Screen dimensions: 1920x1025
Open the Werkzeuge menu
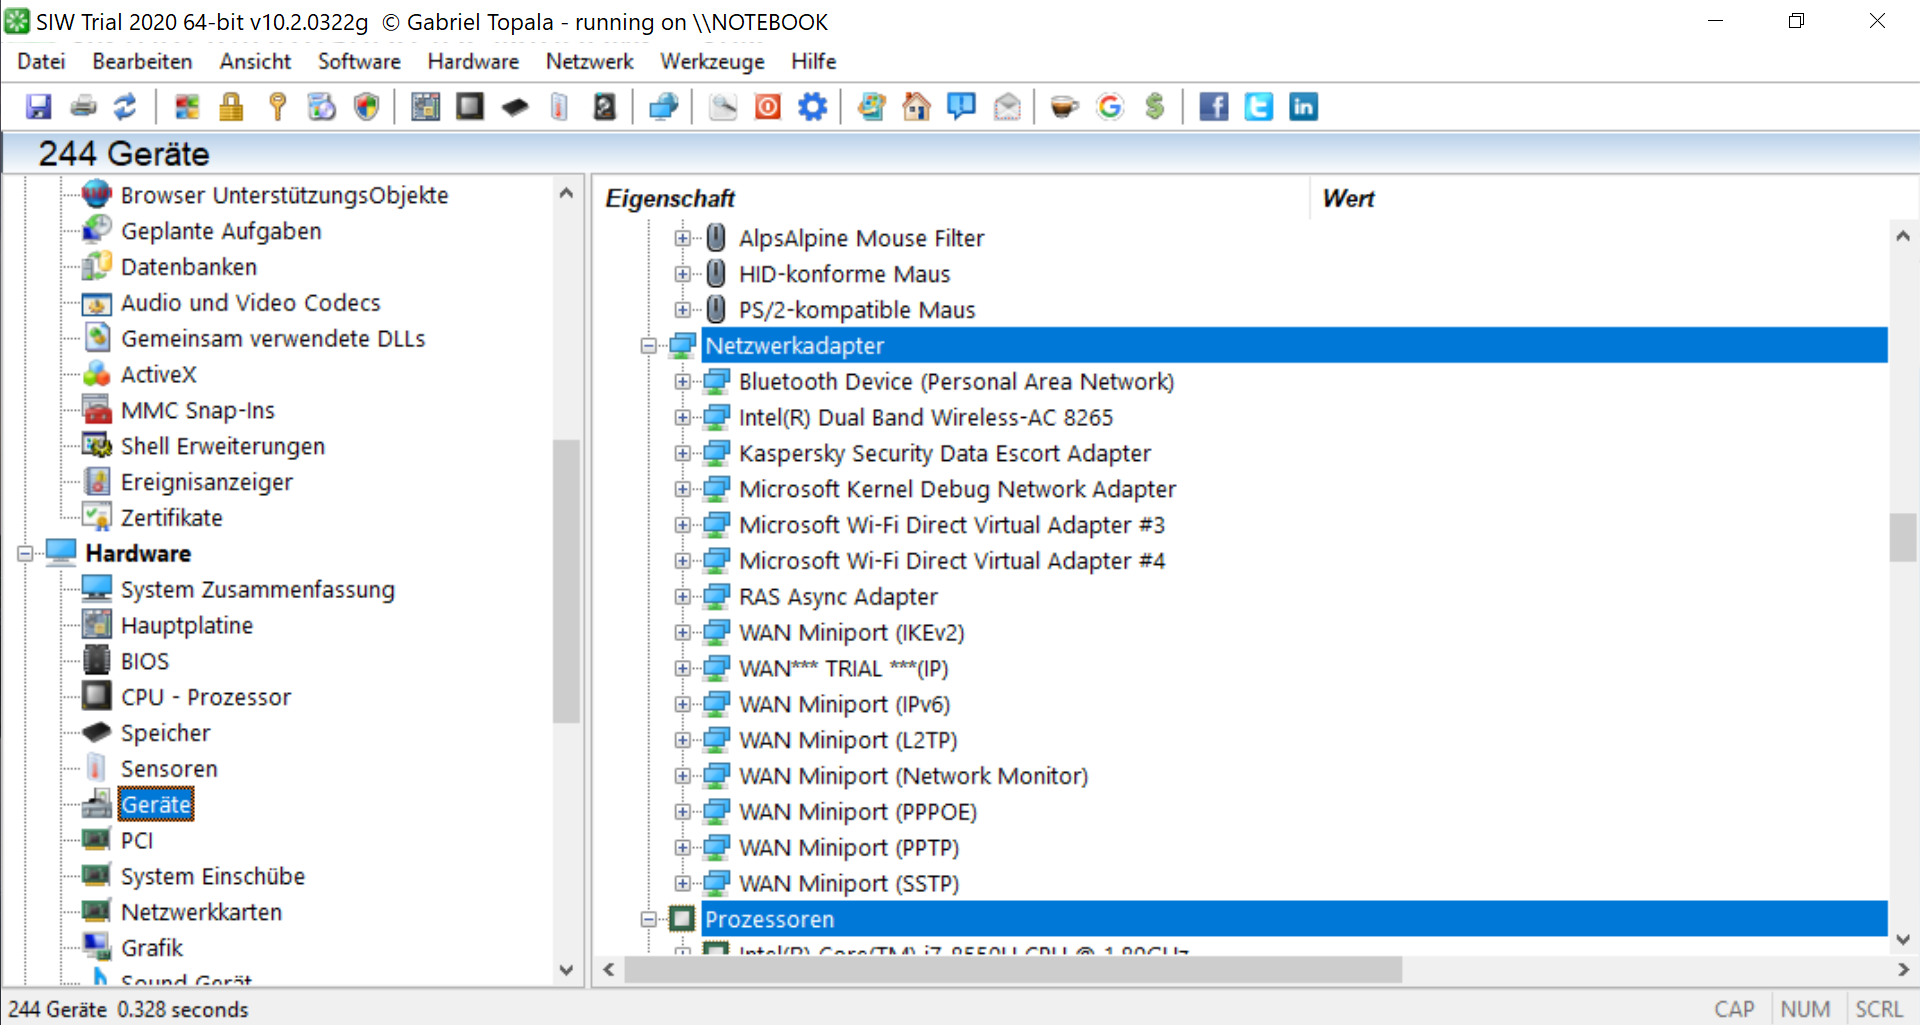(712, 61)
